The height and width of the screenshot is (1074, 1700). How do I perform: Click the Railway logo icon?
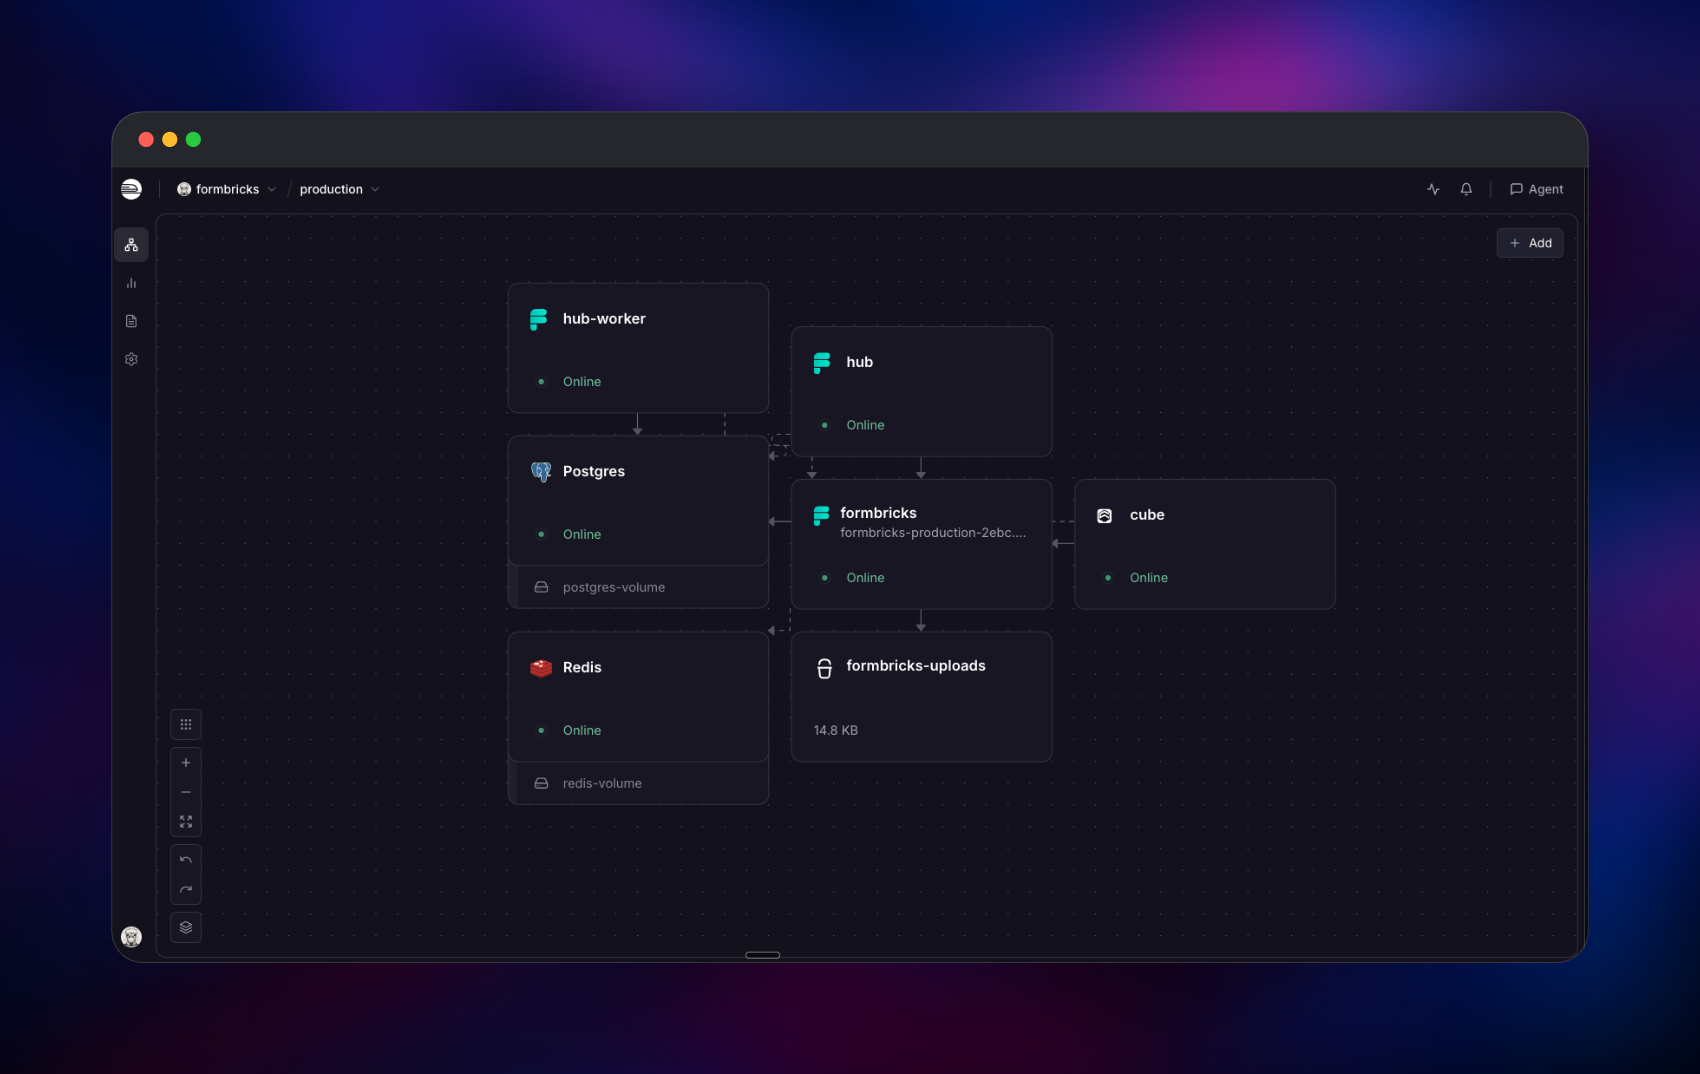point(131,189)
